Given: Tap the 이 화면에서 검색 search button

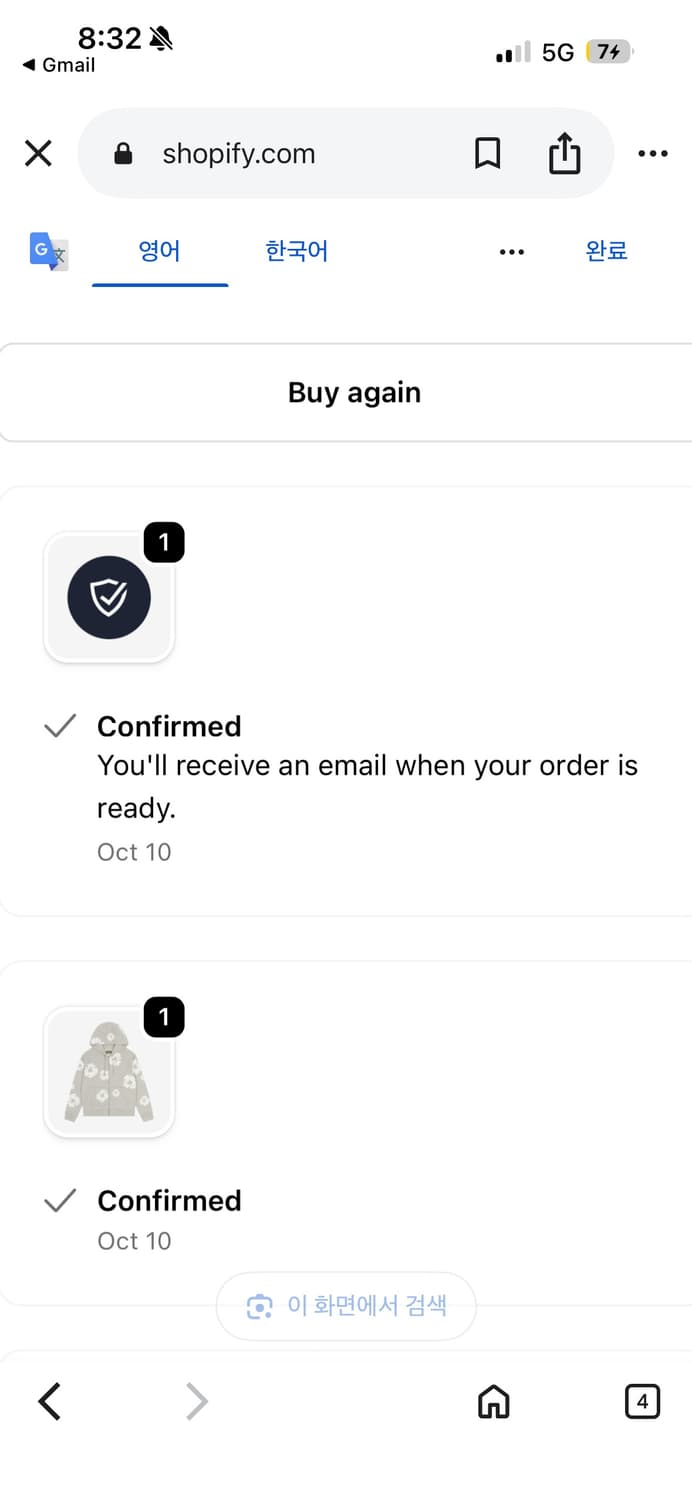Looking at the screenshot, I should coord(346,1305).
